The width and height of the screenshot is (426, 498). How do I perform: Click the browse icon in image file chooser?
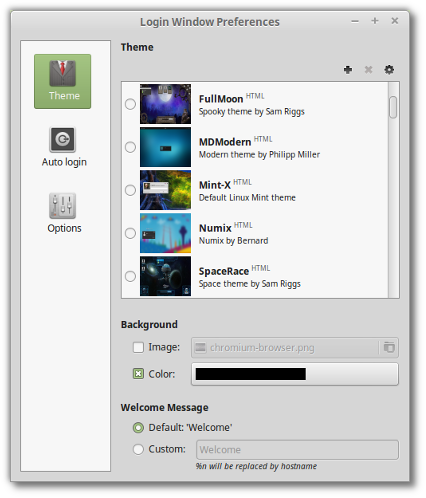click(x=389, y=347)
